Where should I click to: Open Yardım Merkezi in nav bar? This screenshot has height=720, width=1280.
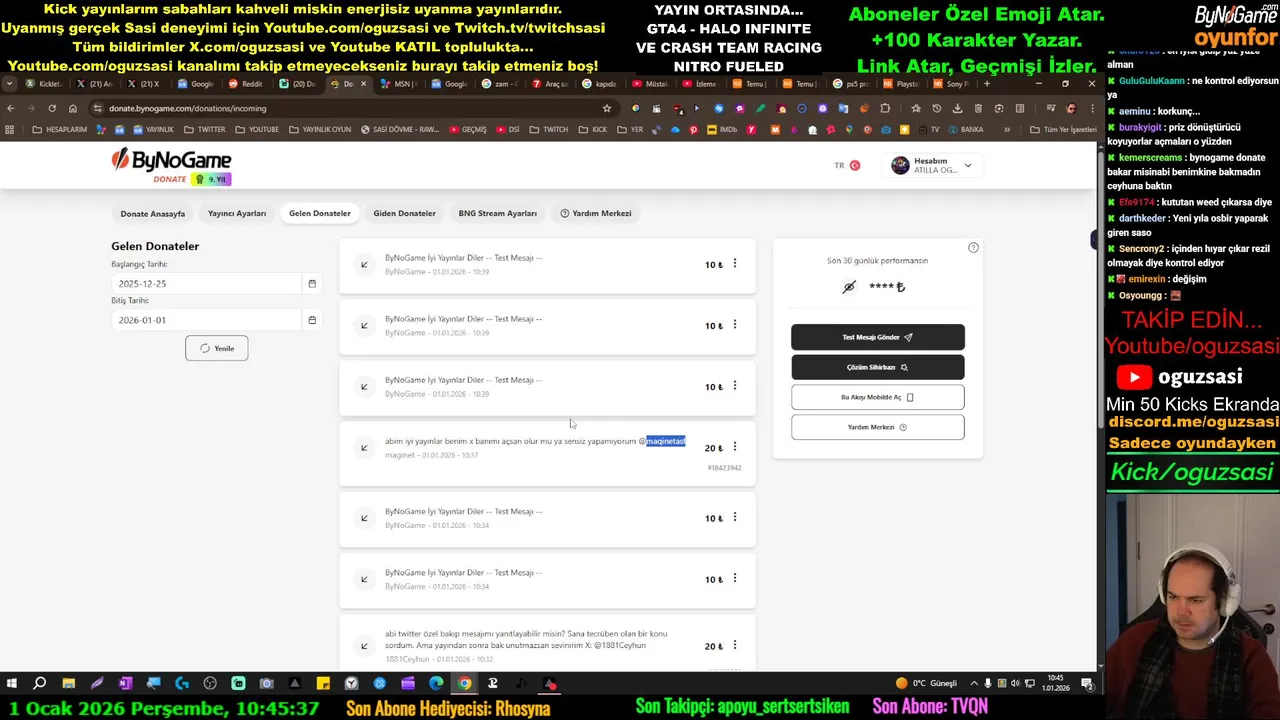pyautogui.click(x=596, y=213)
